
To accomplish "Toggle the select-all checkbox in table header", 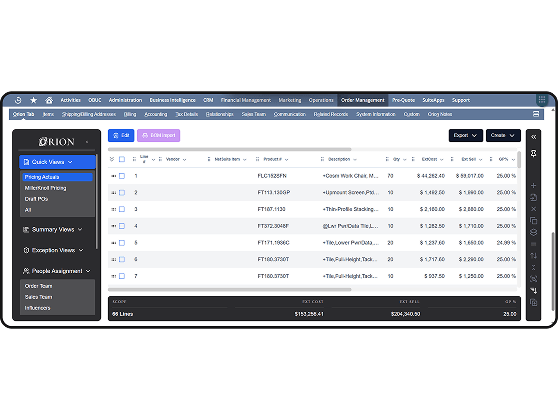I will pyautogui.click(x=122, y=159).
